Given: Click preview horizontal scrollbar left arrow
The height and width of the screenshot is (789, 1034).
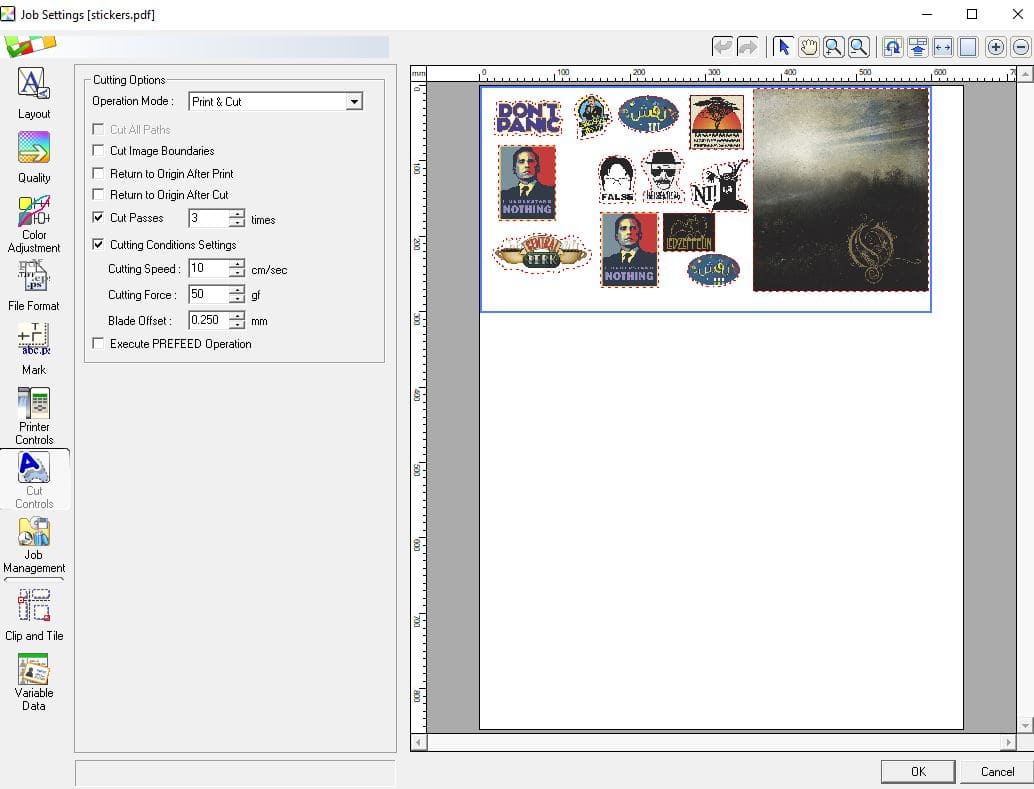Looking at the screenshot, I should click(418, 742).
